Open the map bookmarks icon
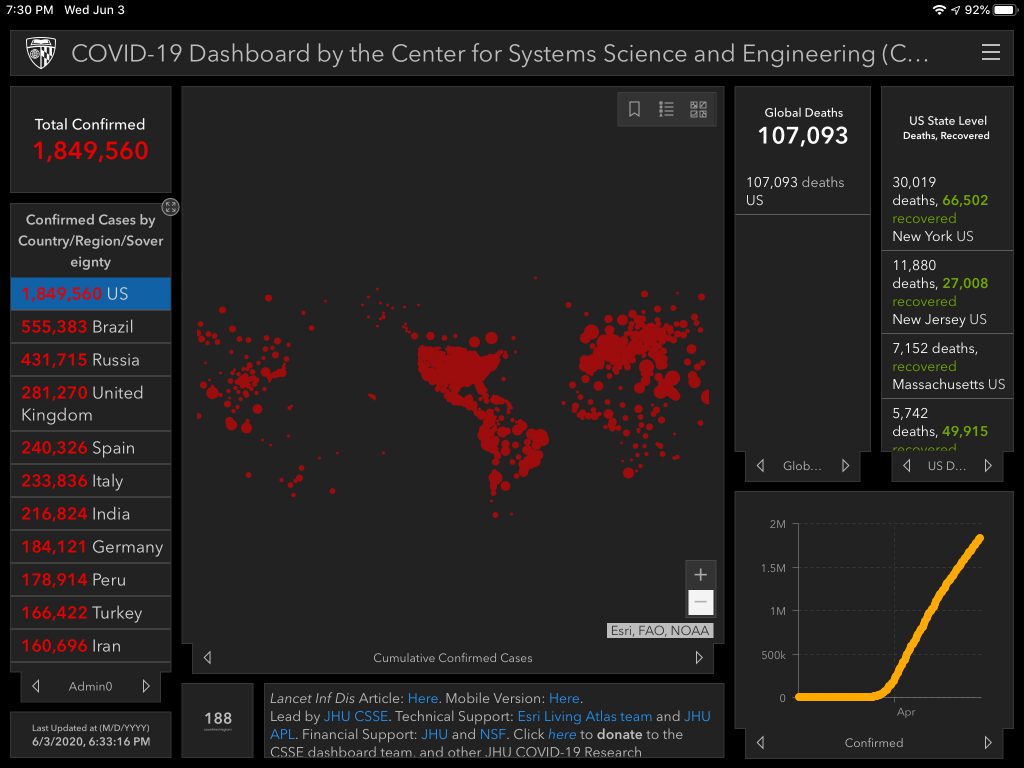The width and height of the screenshot is (1024, 768). [x=634, y=110]
